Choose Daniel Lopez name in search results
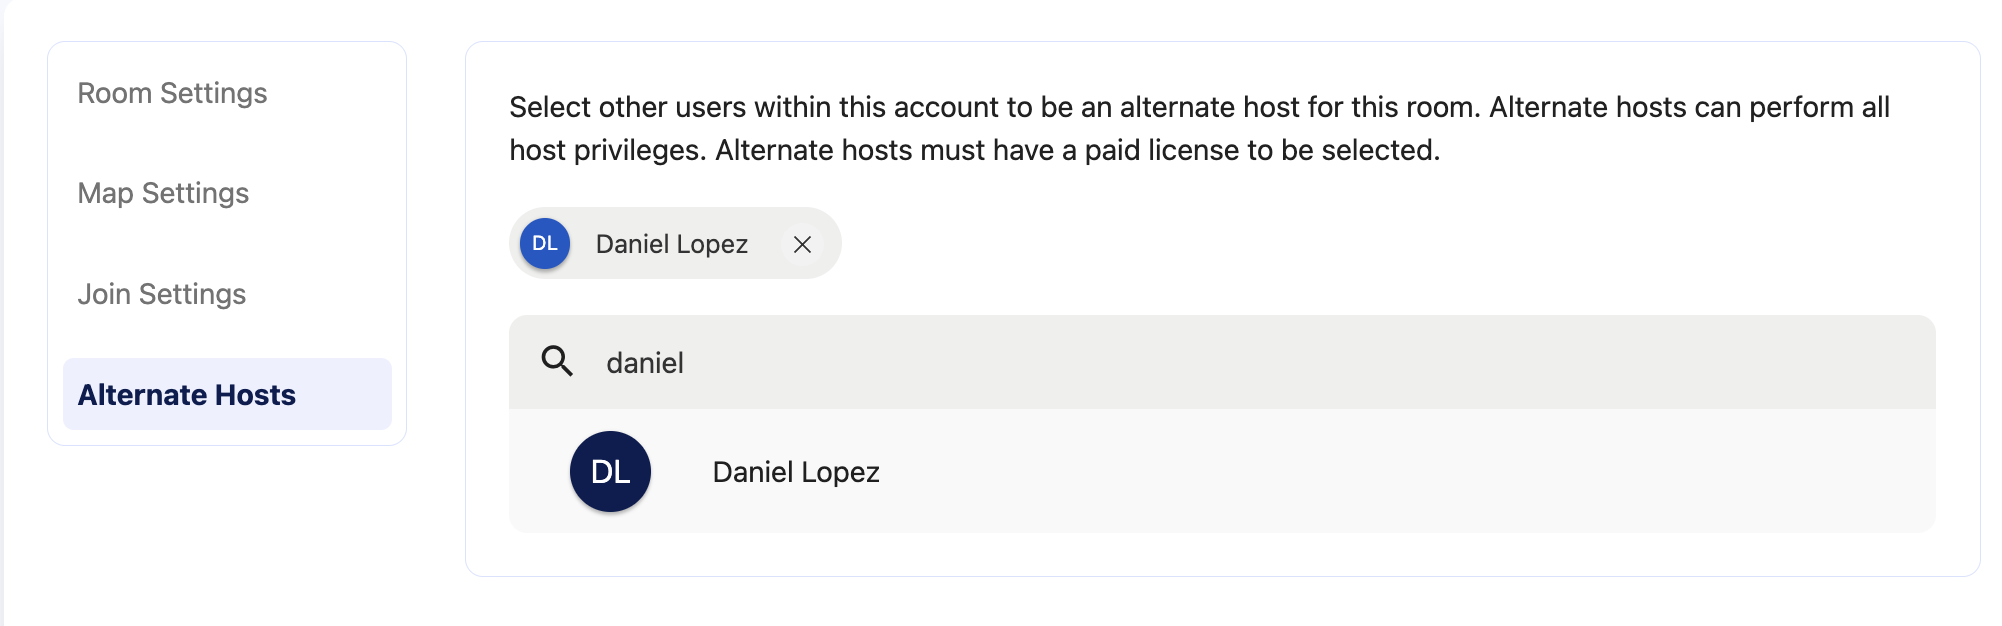The width and height of the screenshot is (2002, 626). 796,472
